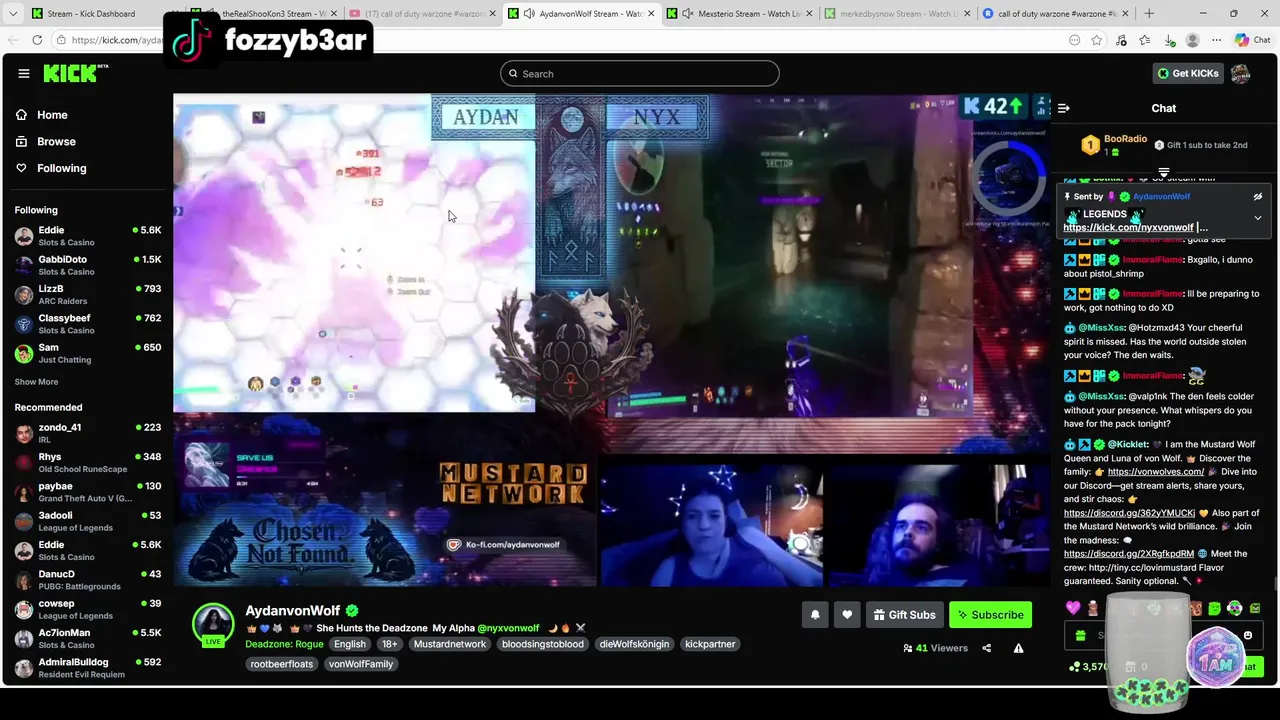Screen dimensions: 1280x720
Task: Switch to Mexsterio Stream browser tab
Action: 740,14
